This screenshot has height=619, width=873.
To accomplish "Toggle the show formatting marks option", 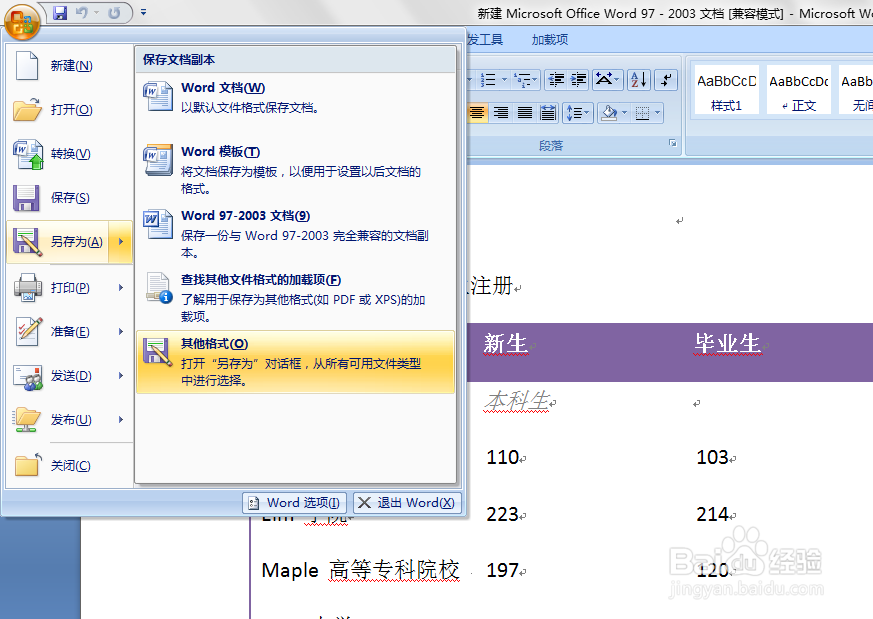I will pyautogui.click(x=666, y=80).
